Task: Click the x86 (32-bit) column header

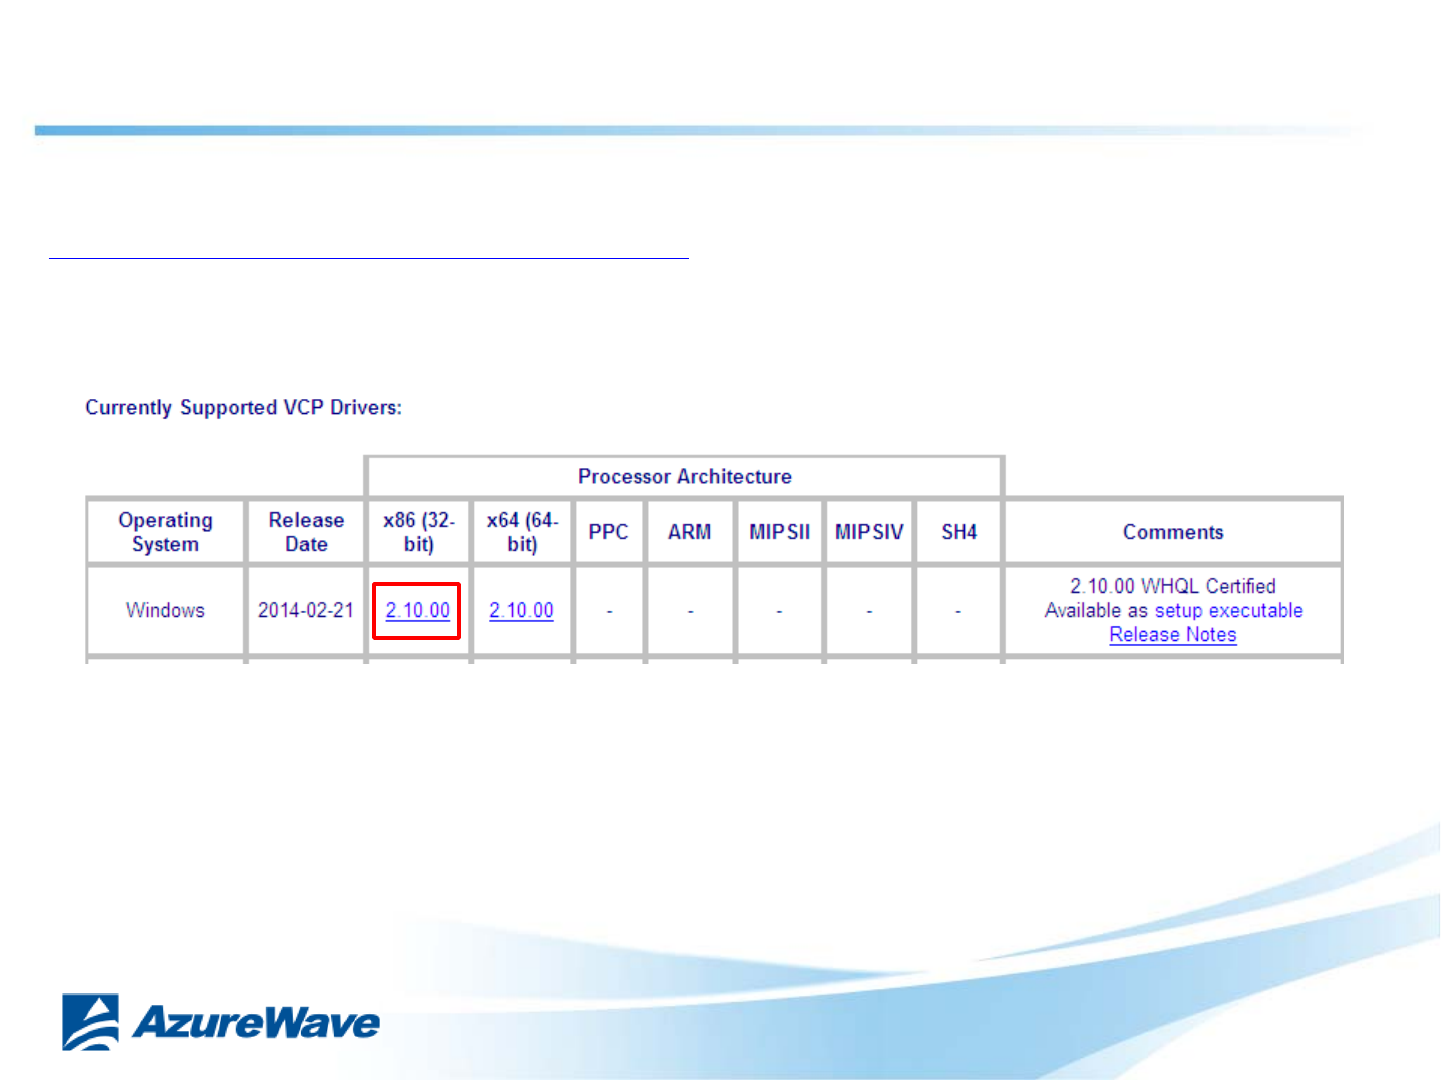Action: [419, 532]
